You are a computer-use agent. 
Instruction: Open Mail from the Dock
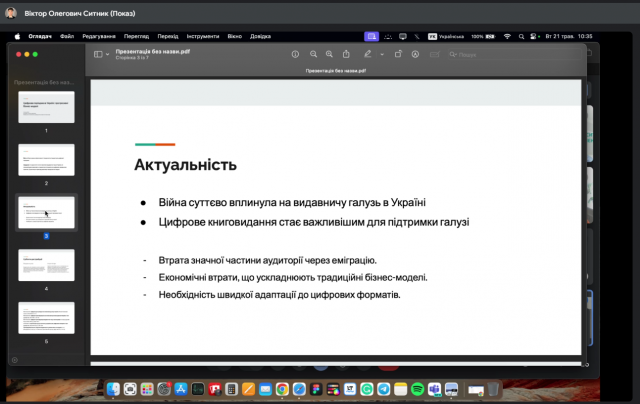pos(265,389)
